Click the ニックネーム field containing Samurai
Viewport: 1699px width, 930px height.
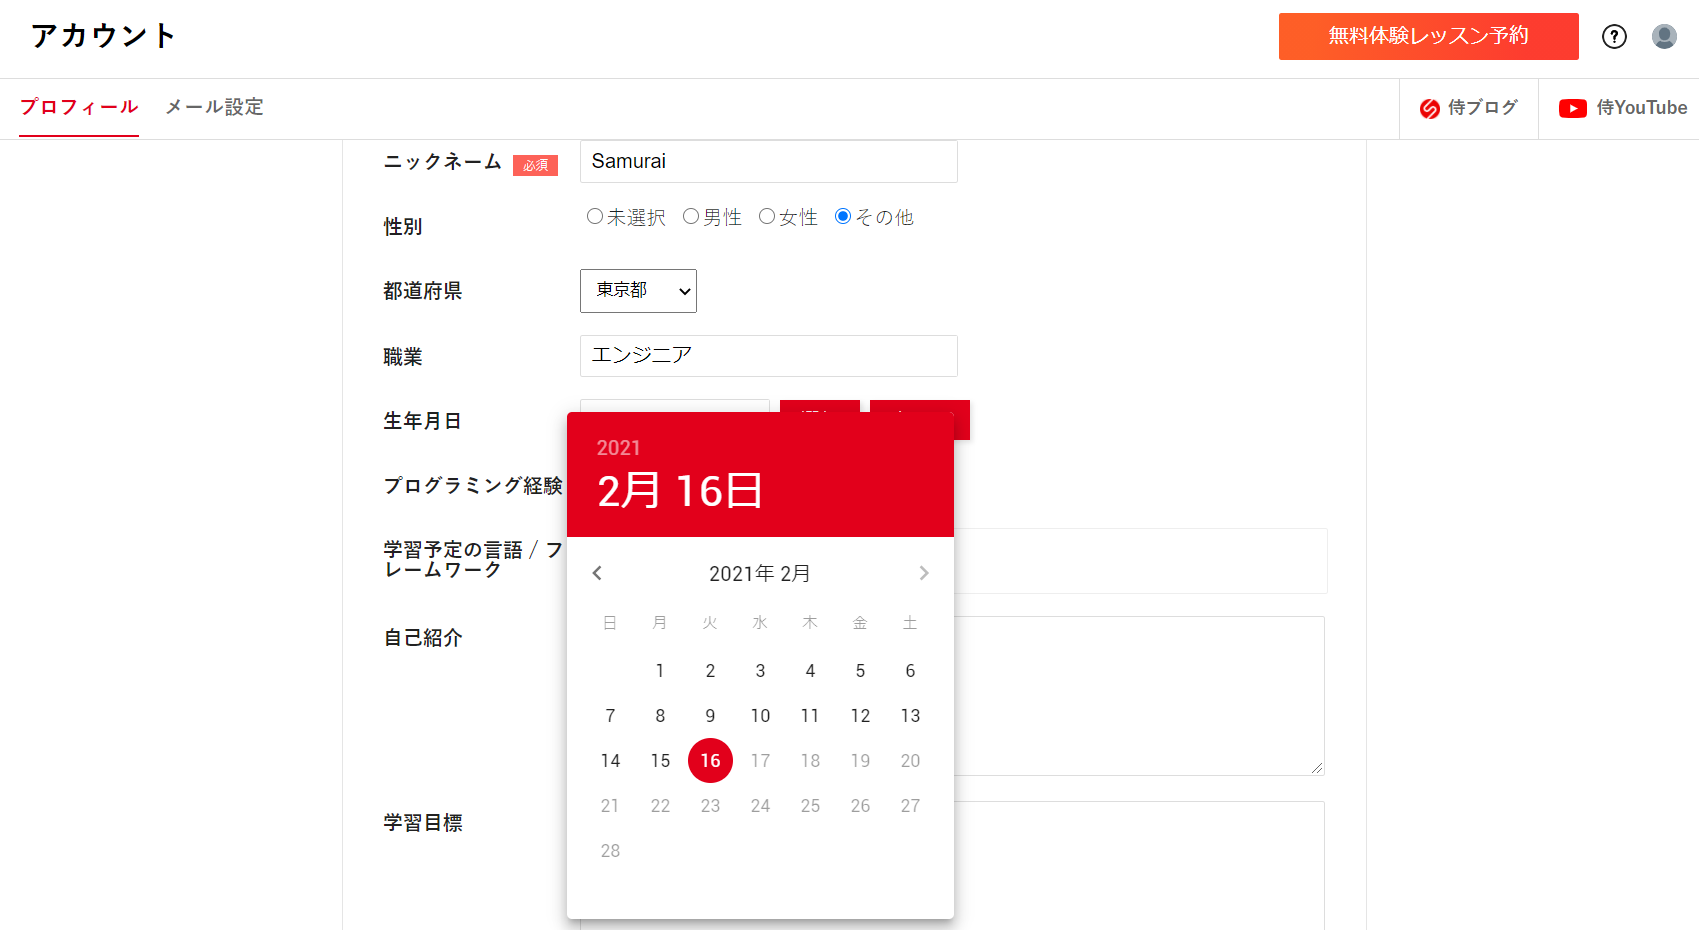[768, 162]
